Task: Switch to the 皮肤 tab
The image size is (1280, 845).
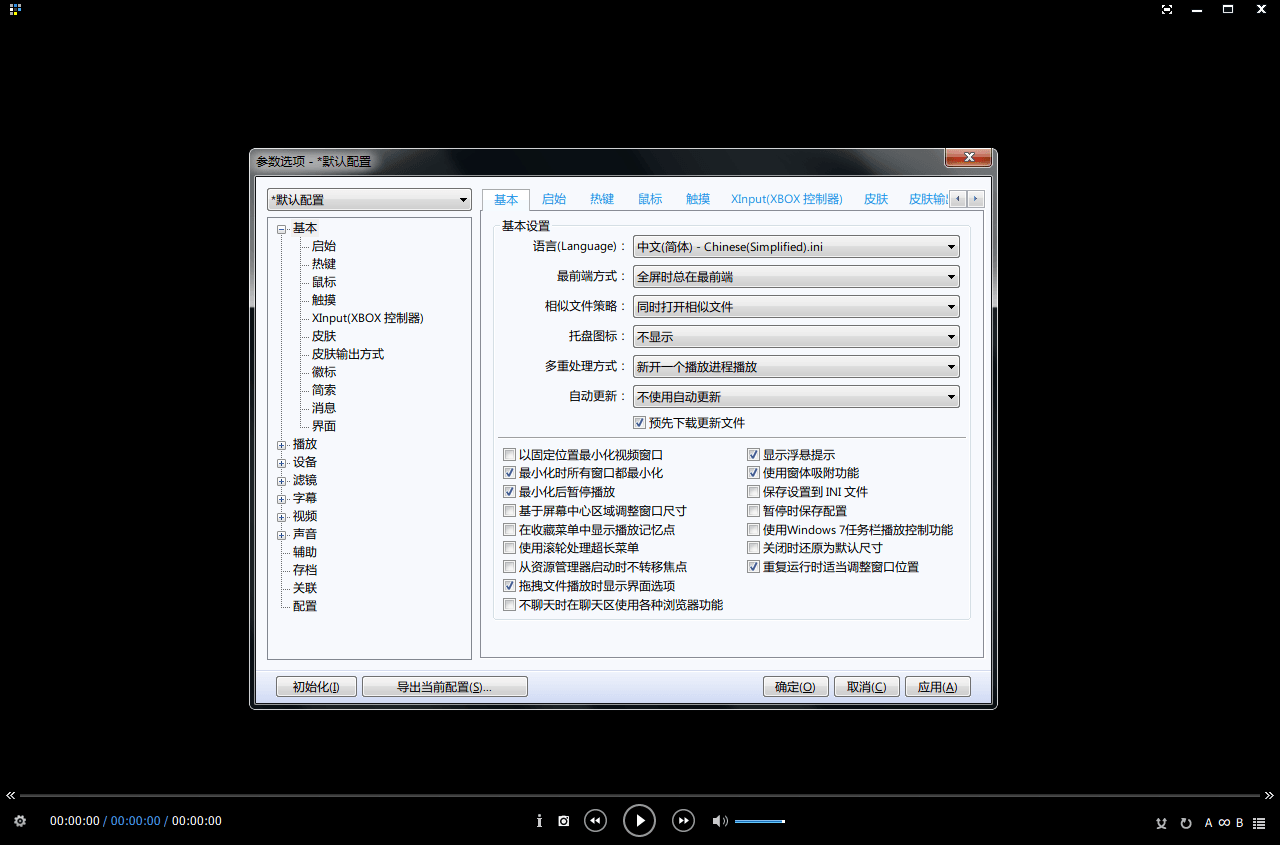Action: pyautogui.click(x=876, y=199)
